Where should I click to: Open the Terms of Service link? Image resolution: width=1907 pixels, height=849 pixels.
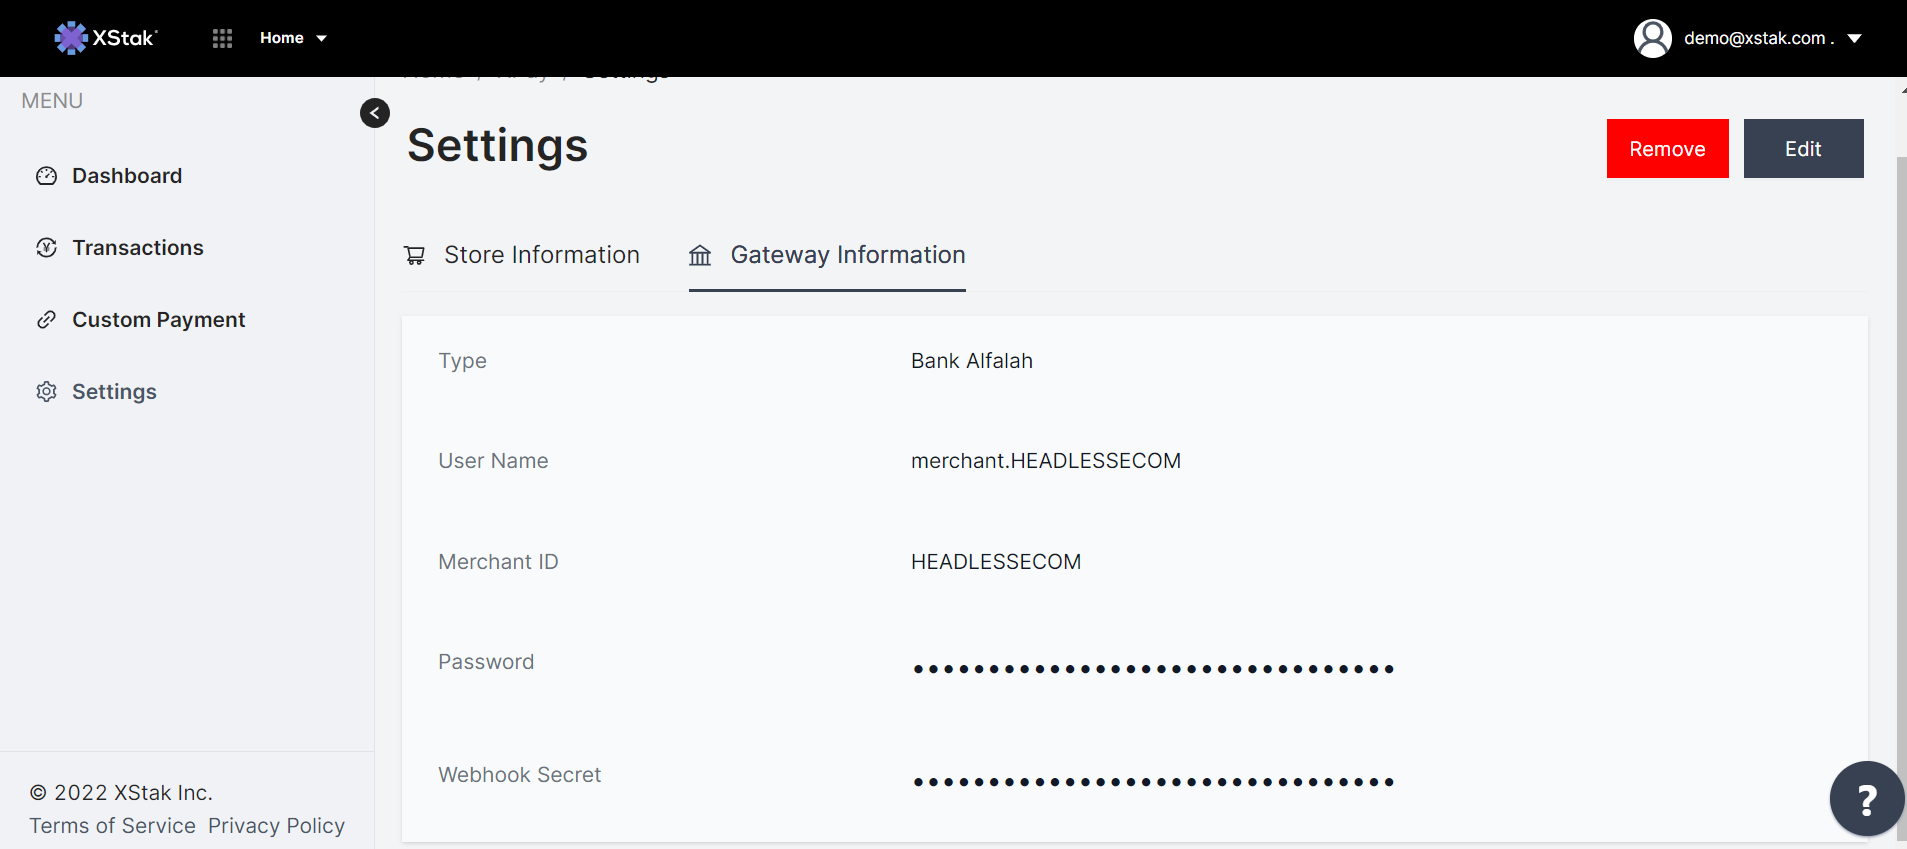(x=112, y=826)
